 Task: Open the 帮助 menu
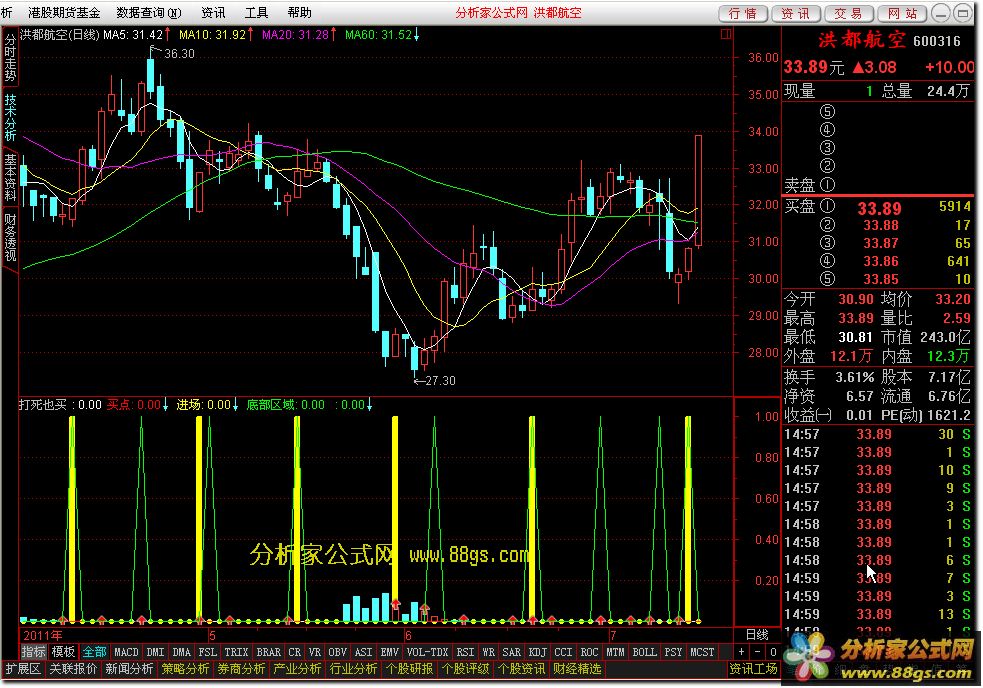(x=300, y=13)
